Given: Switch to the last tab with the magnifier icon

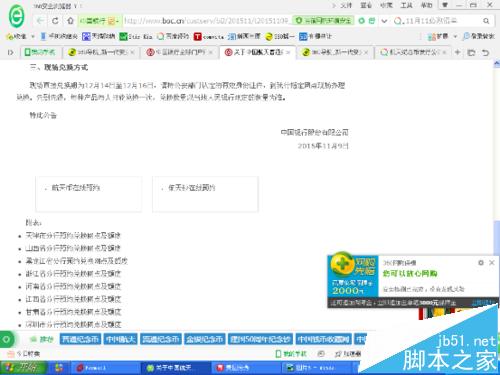Looking at the screenshot, I should [412, 52].
